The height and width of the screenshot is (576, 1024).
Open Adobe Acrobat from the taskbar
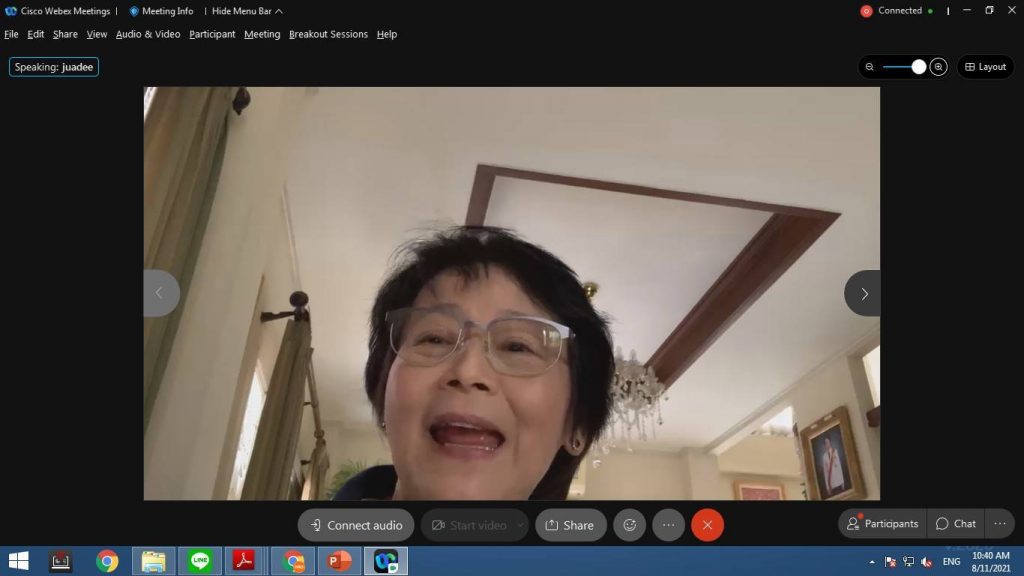pos(246,561)
